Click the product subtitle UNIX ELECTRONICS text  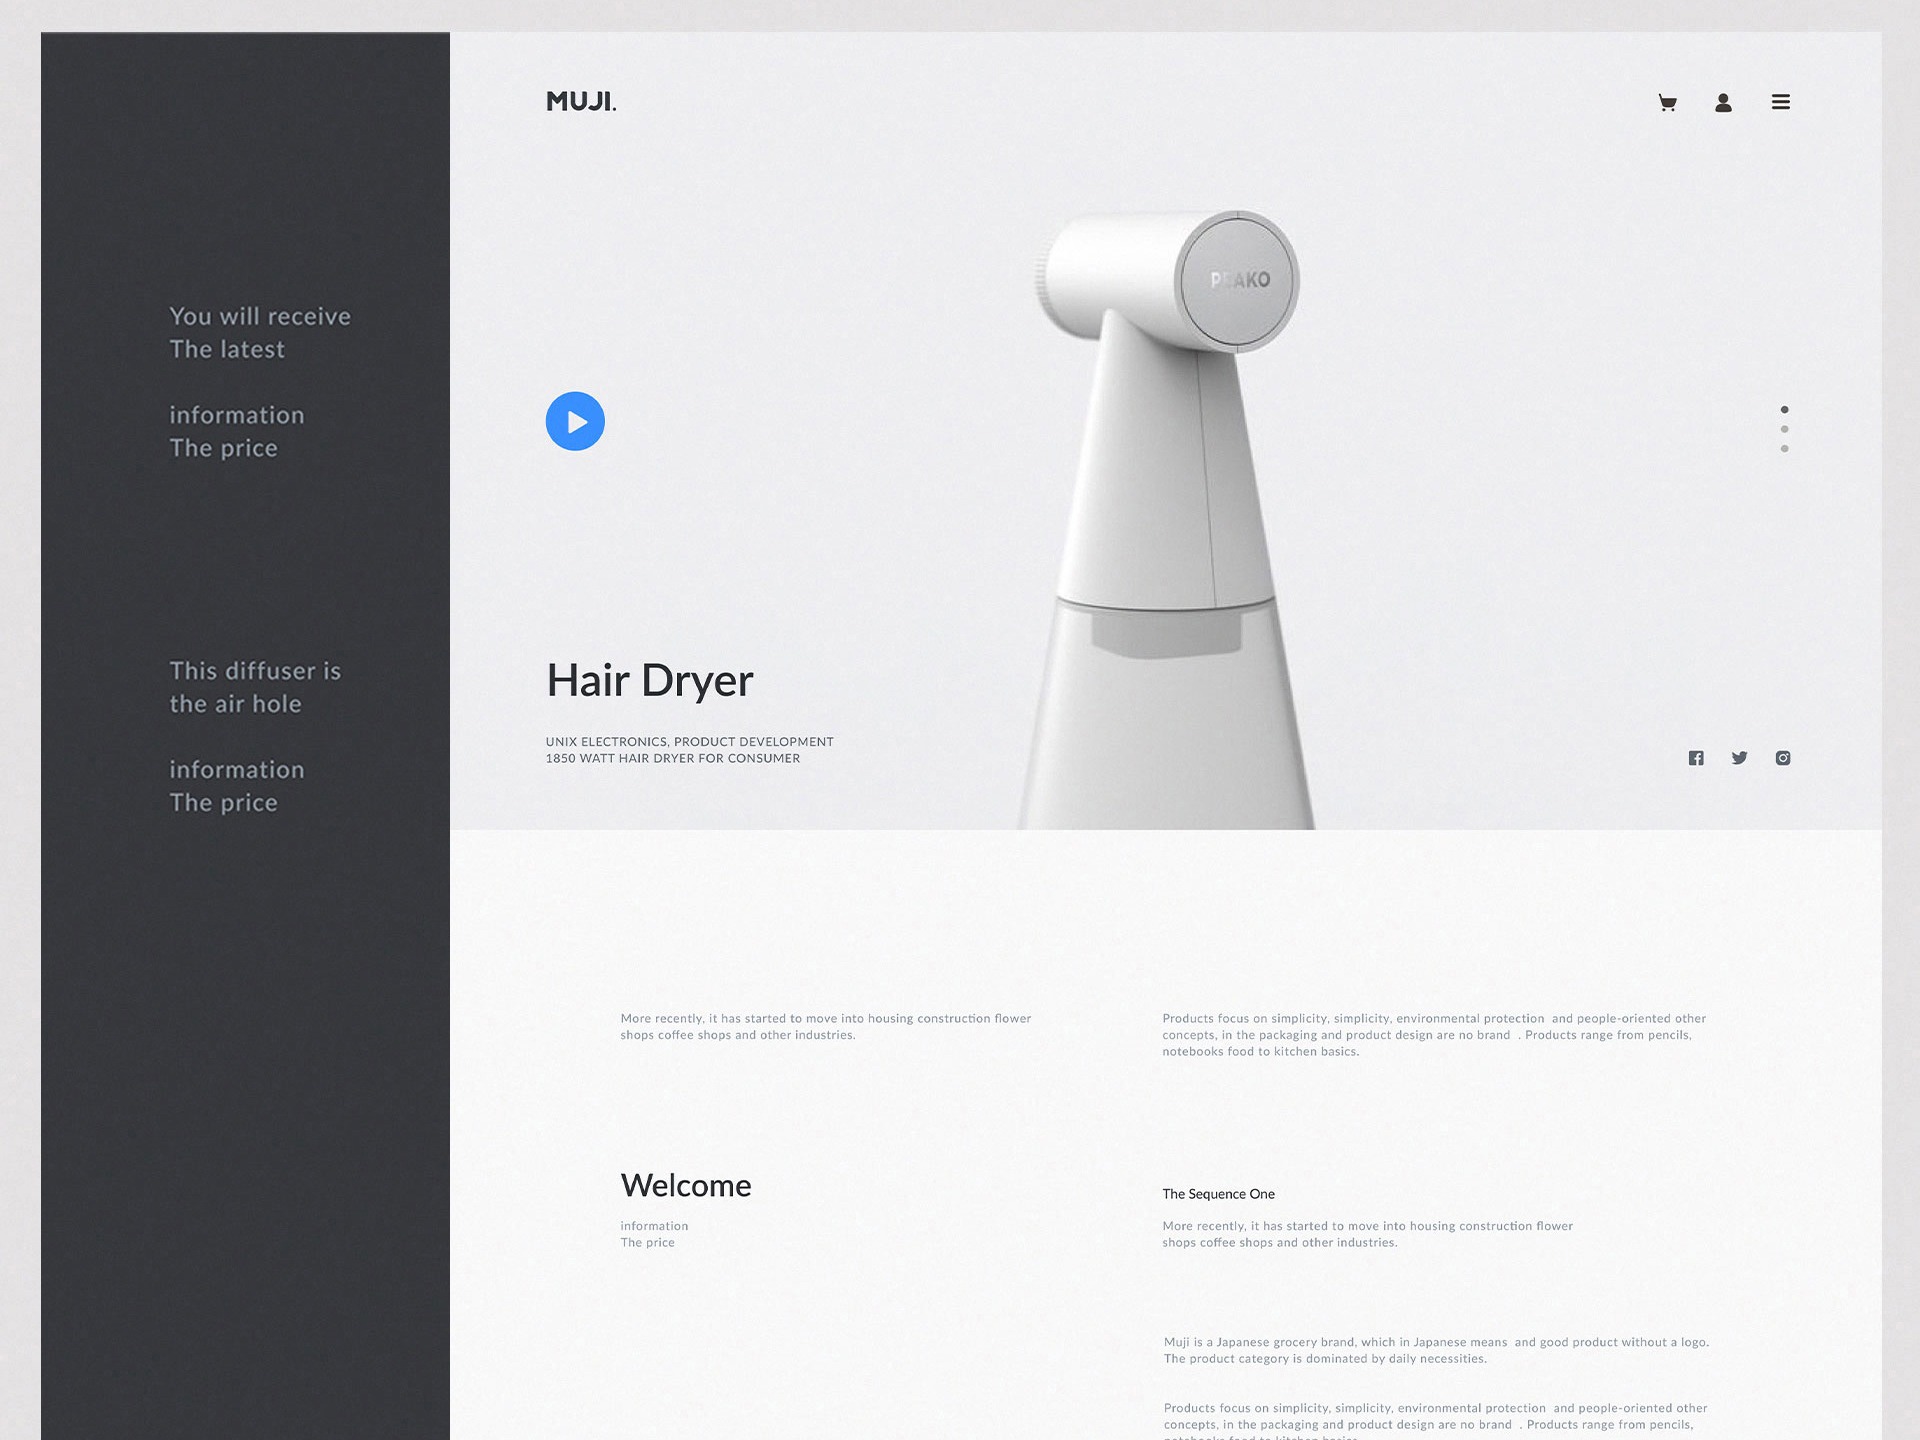click(689, 742)
